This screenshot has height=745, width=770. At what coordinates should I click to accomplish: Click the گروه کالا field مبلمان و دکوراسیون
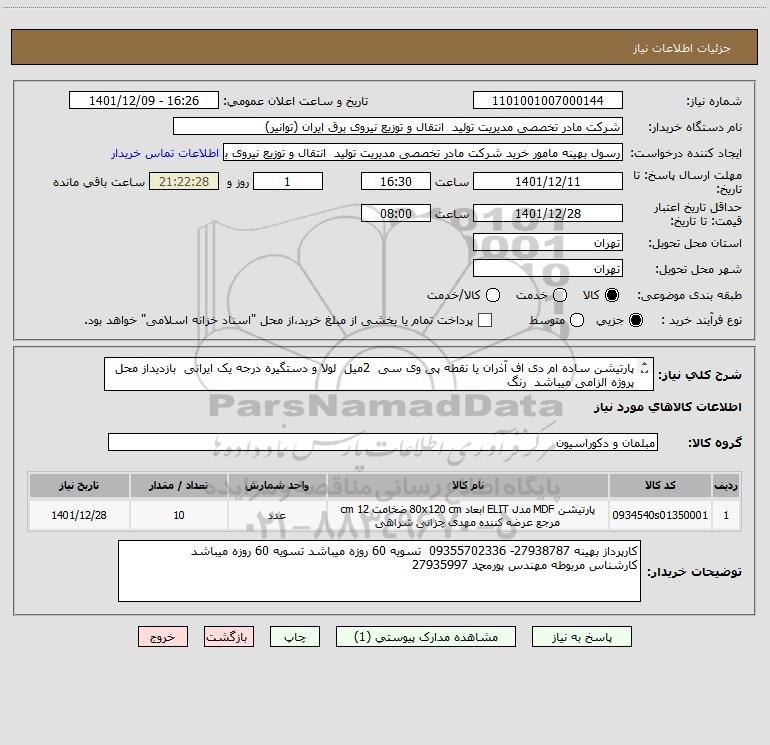tap(383, 442)
